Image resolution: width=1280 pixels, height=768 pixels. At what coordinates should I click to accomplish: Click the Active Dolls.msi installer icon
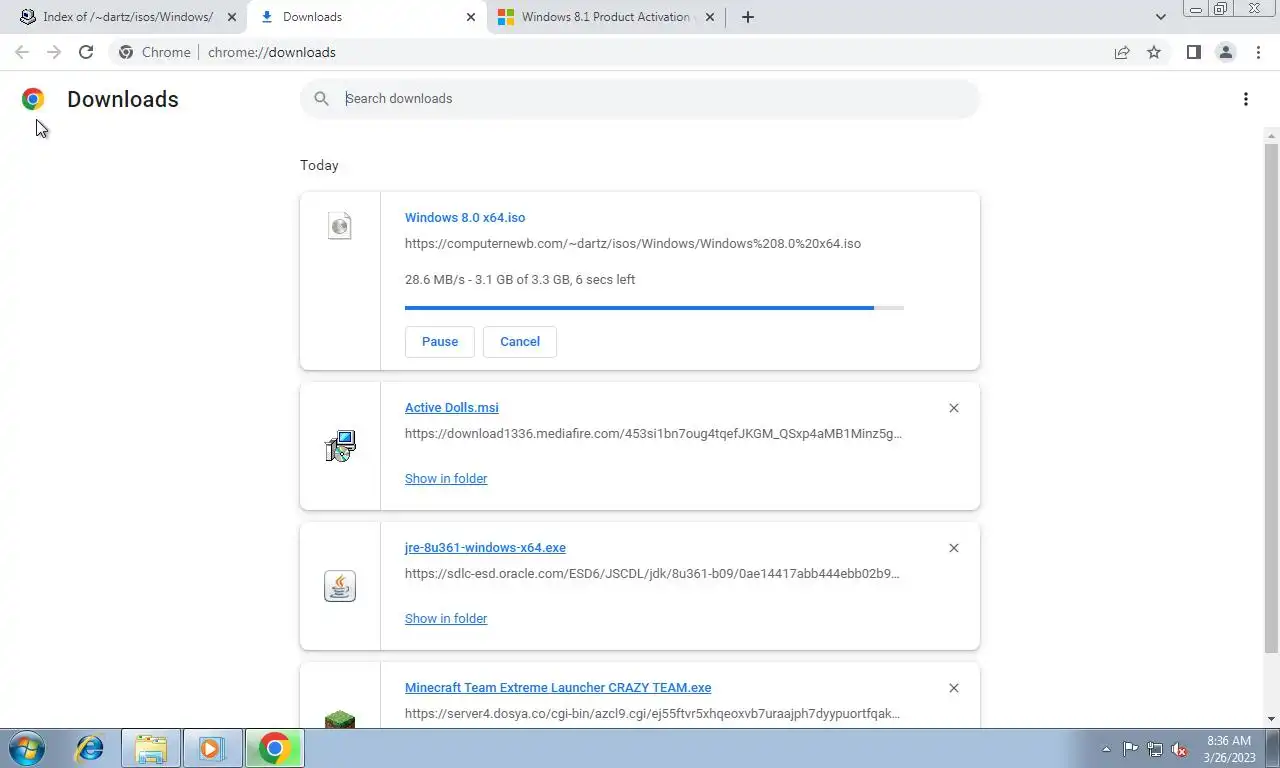coord(340,446)
